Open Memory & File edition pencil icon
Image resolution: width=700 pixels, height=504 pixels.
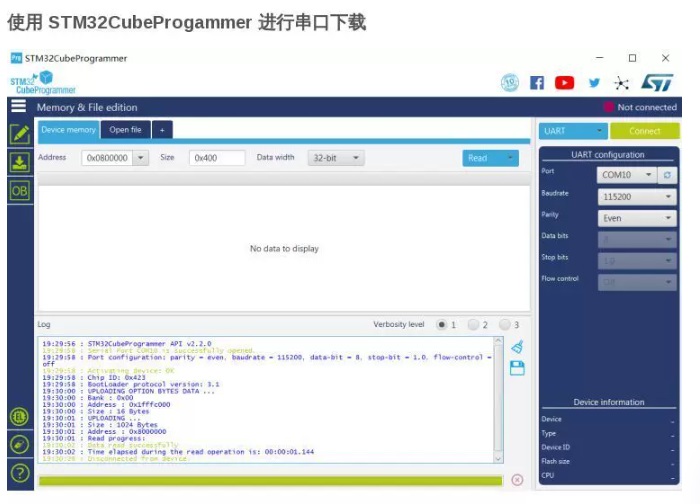pos(19,134)
